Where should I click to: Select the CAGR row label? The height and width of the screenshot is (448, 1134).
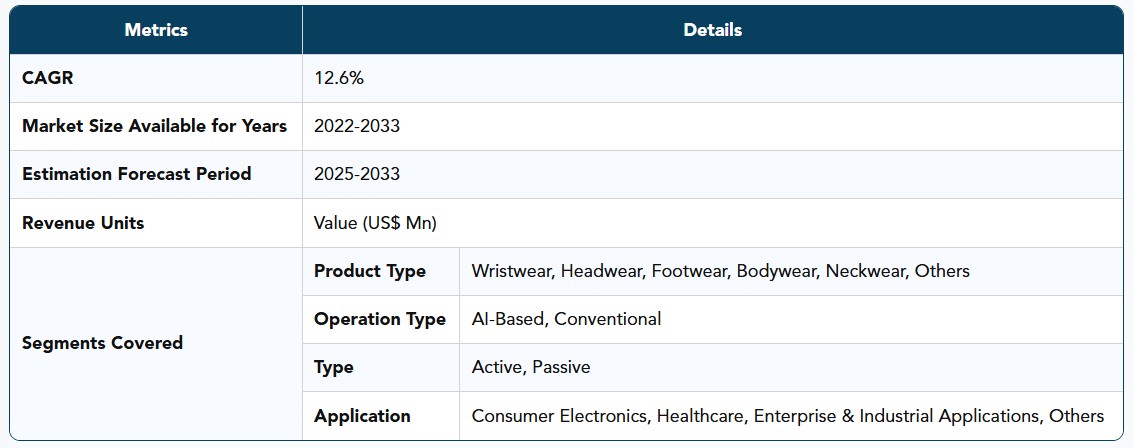click(x=48, y=78)
